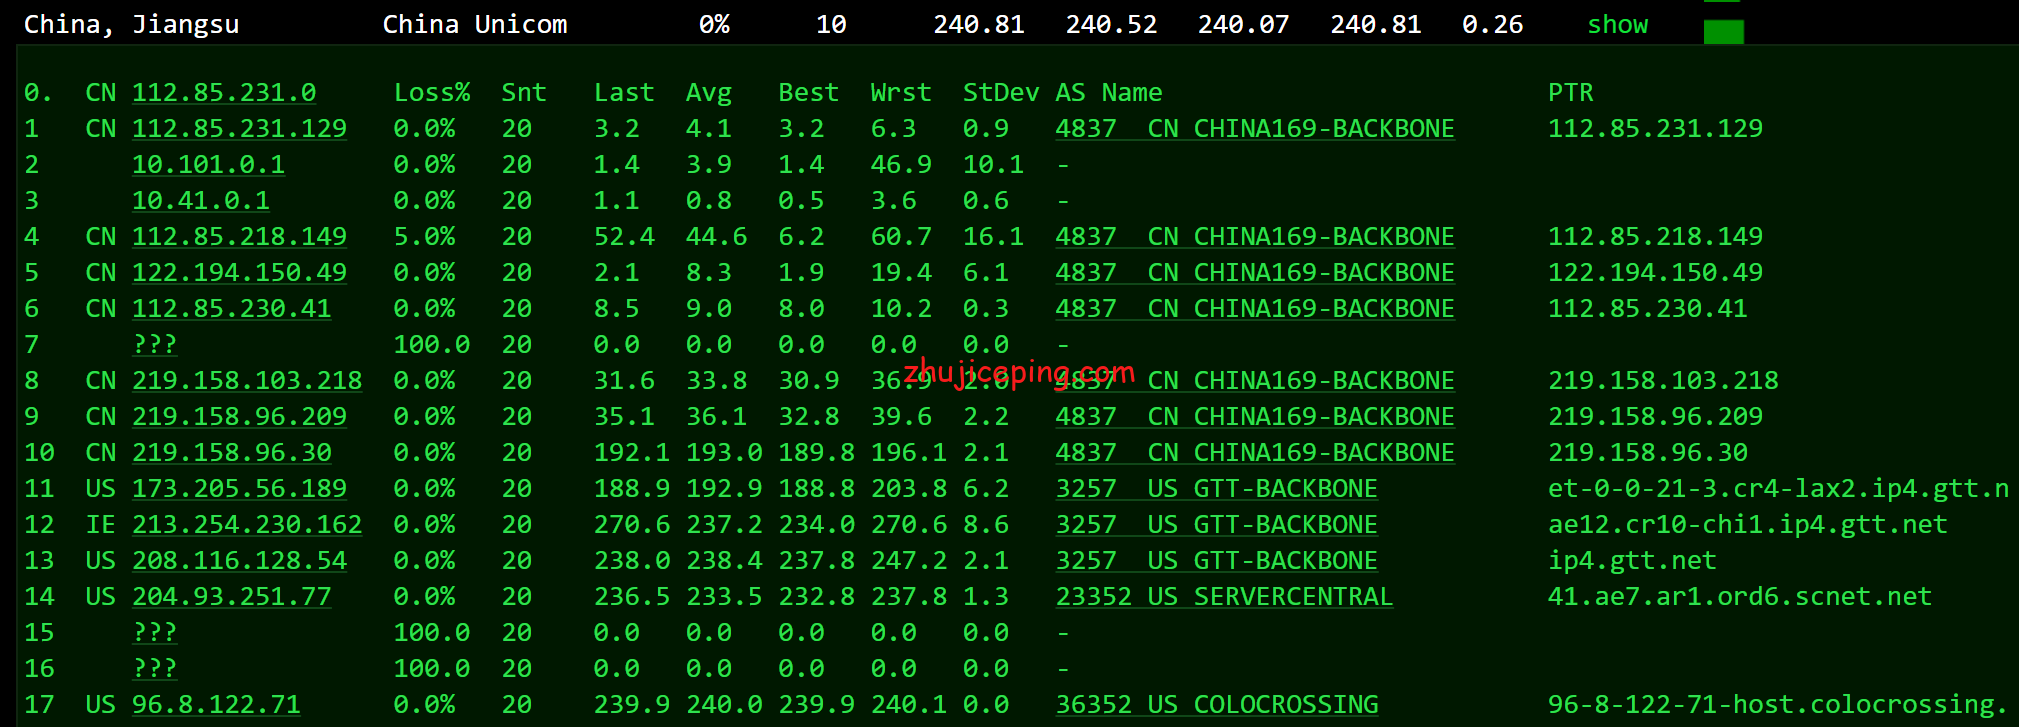The width and height of the screenshot is (2019, 727).
Task: Select the Wrst column header
Action: (901, 93)
